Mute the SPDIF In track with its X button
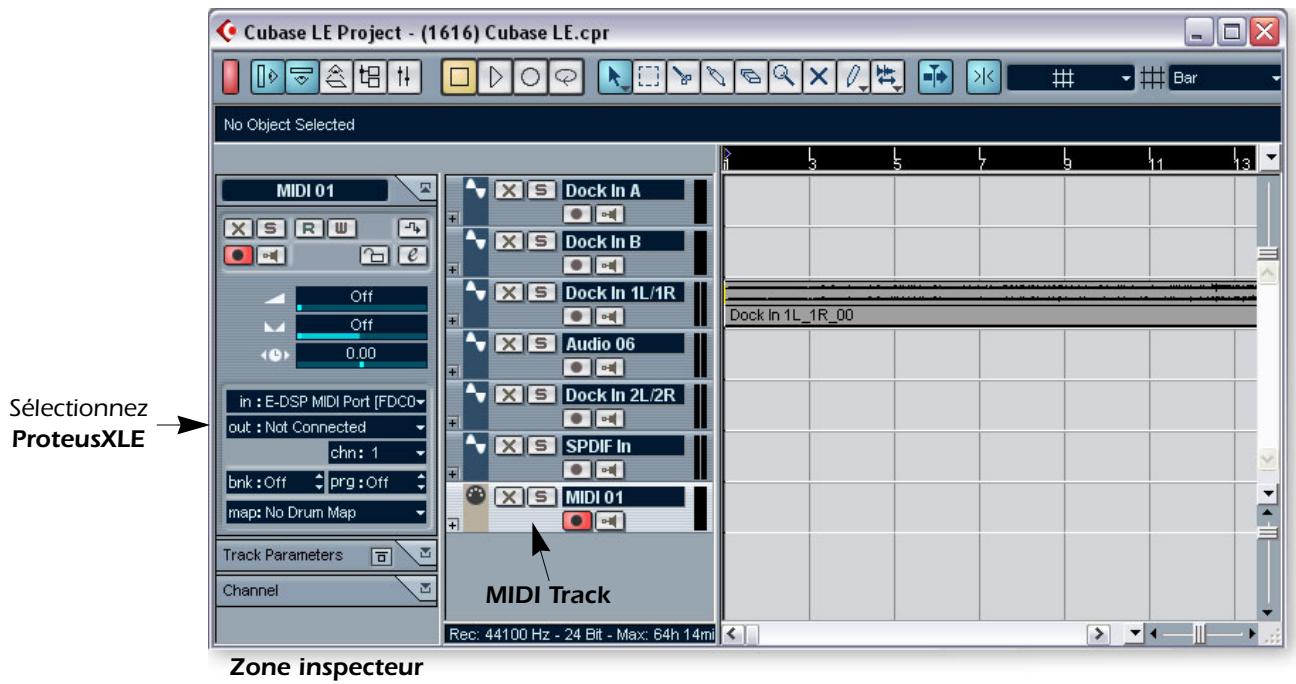Image resolution: width=1296 pixels, height=684 pixels. click(508, 444)
